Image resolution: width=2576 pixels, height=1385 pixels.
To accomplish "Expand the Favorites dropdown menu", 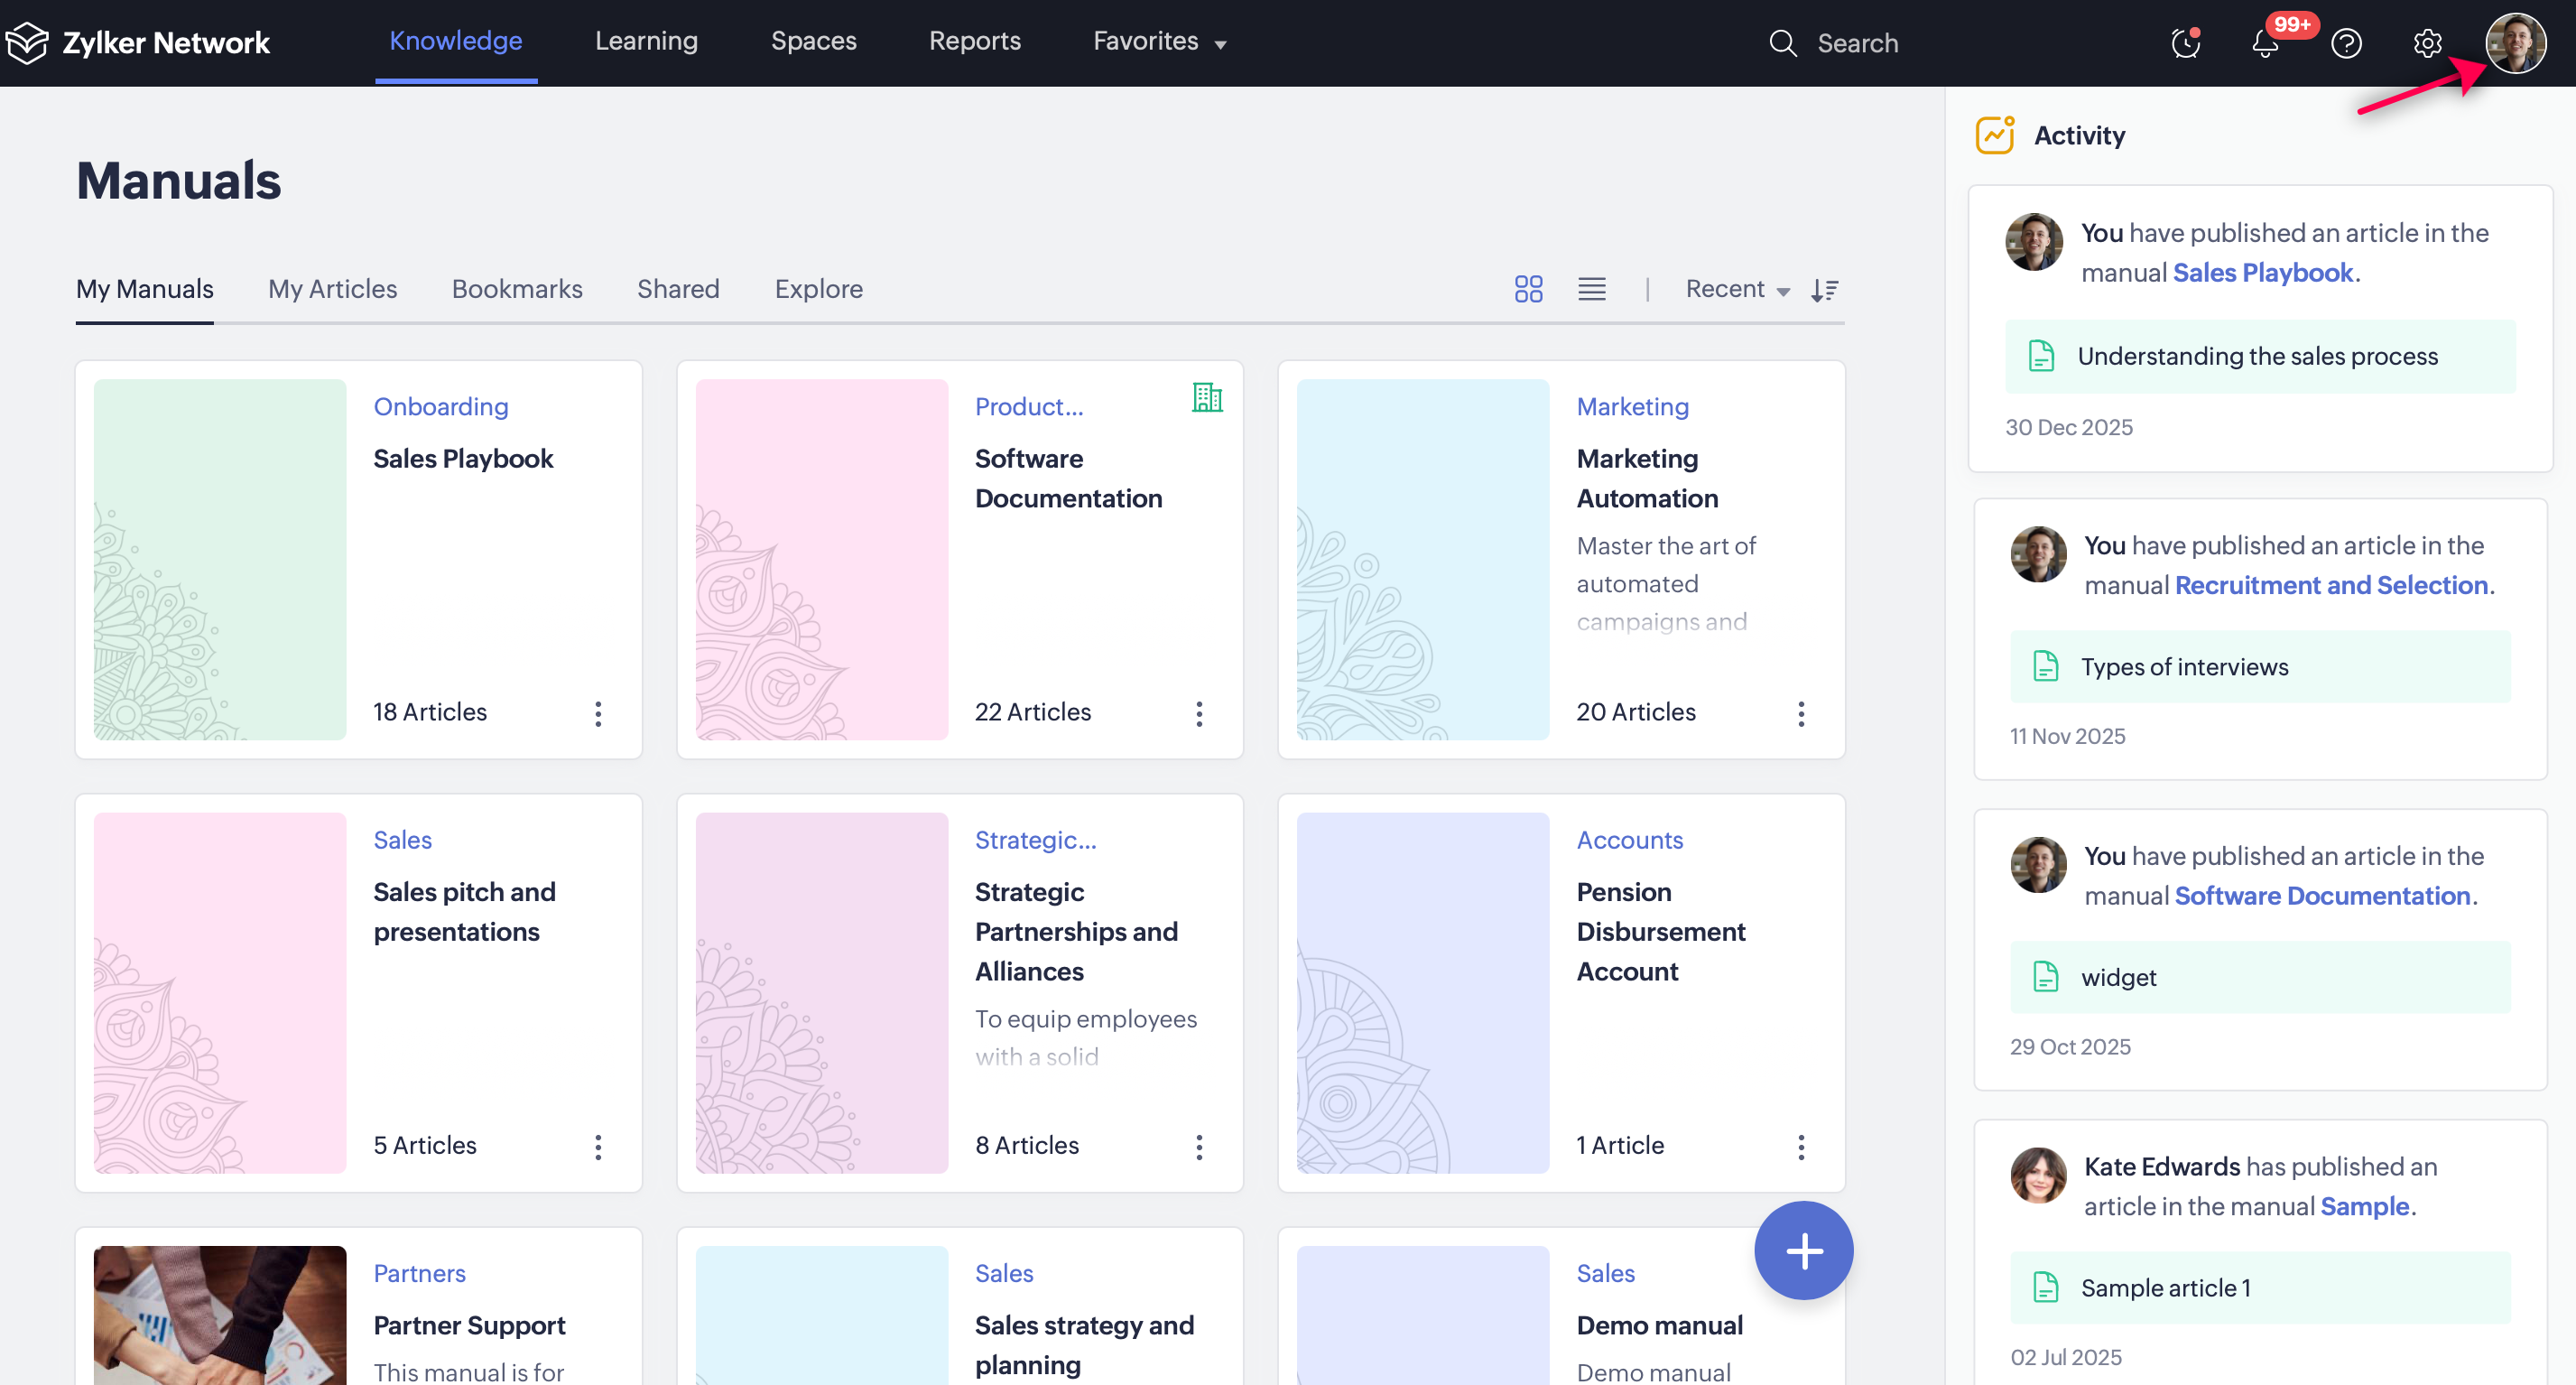I will [x=1159, y=42].
